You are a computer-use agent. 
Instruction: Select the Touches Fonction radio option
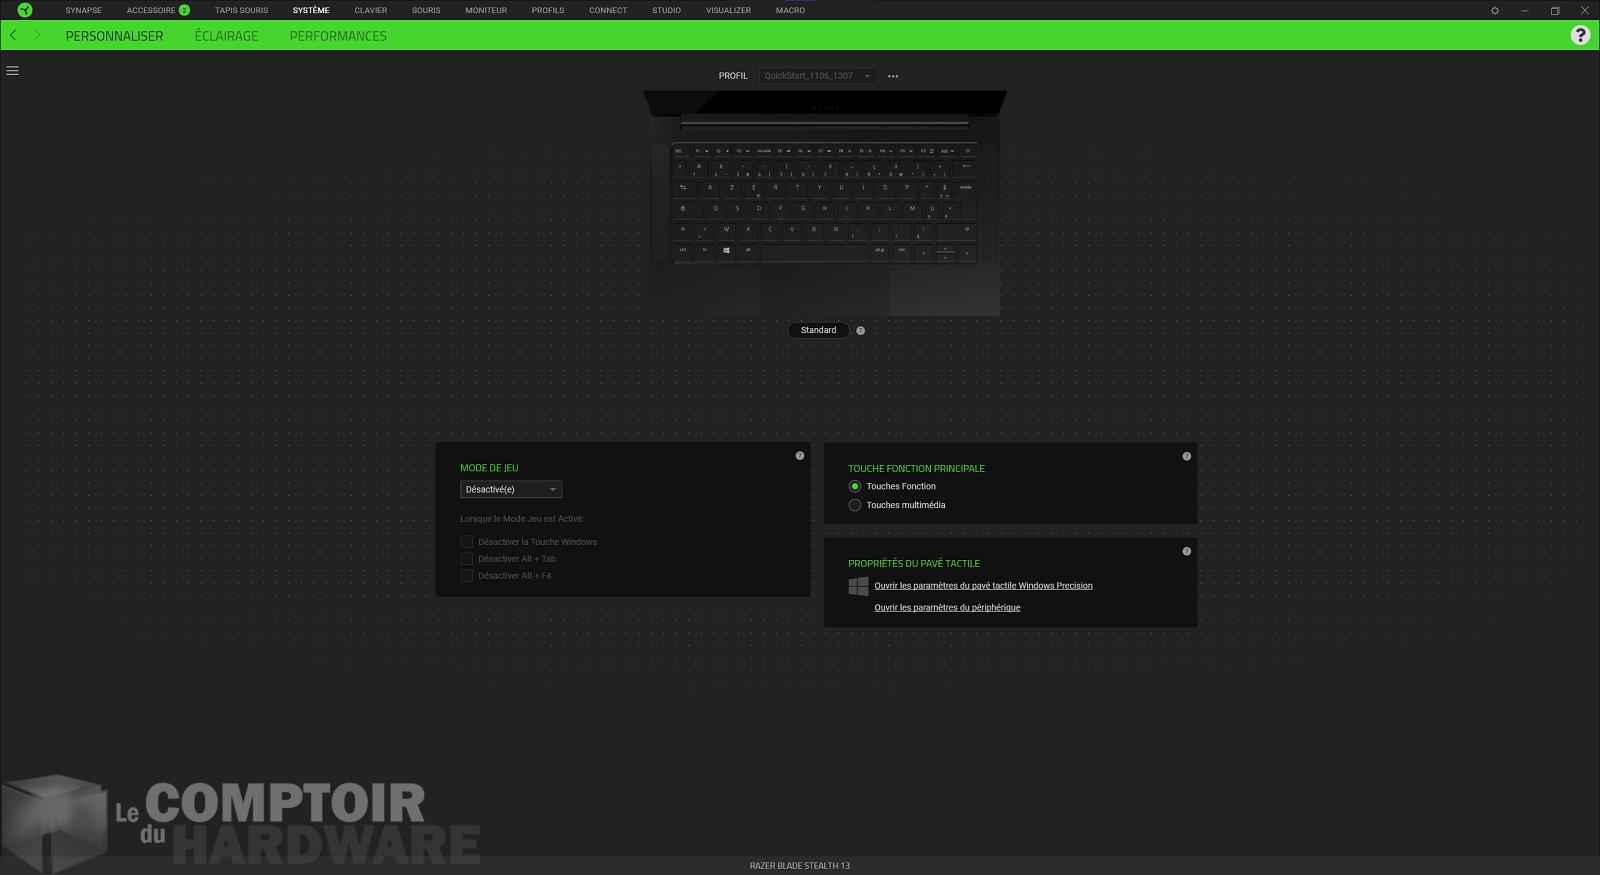click(855, 487)
